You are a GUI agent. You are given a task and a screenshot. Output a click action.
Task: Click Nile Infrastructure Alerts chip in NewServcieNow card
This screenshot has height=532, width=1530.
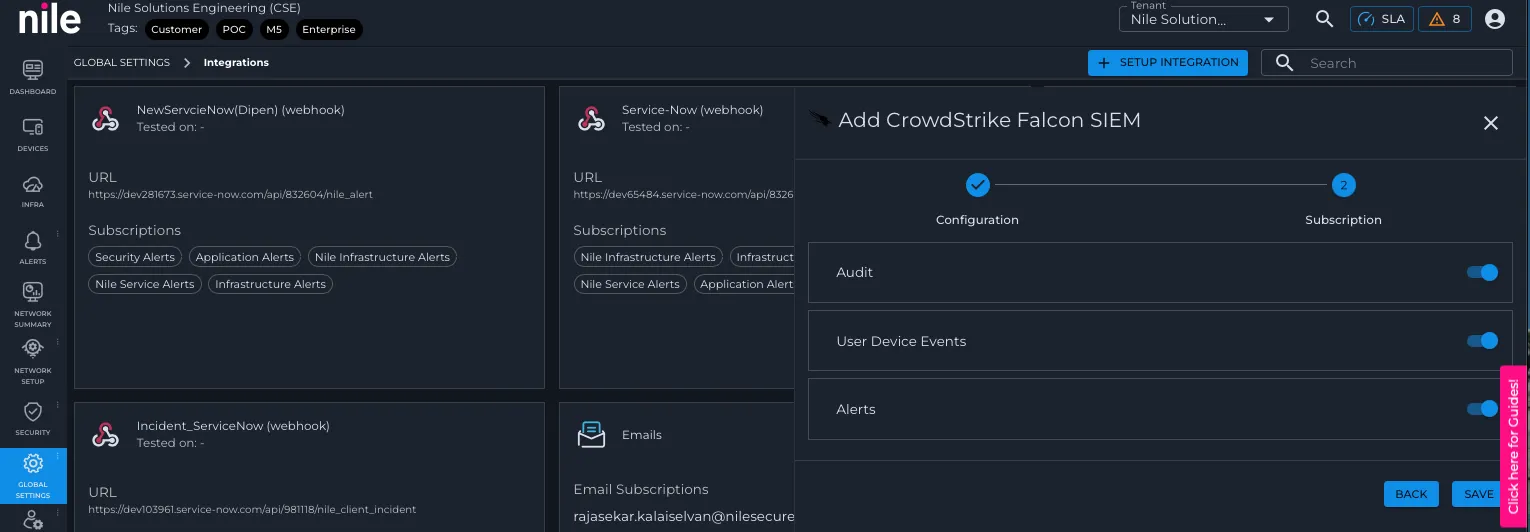[382, 257]
